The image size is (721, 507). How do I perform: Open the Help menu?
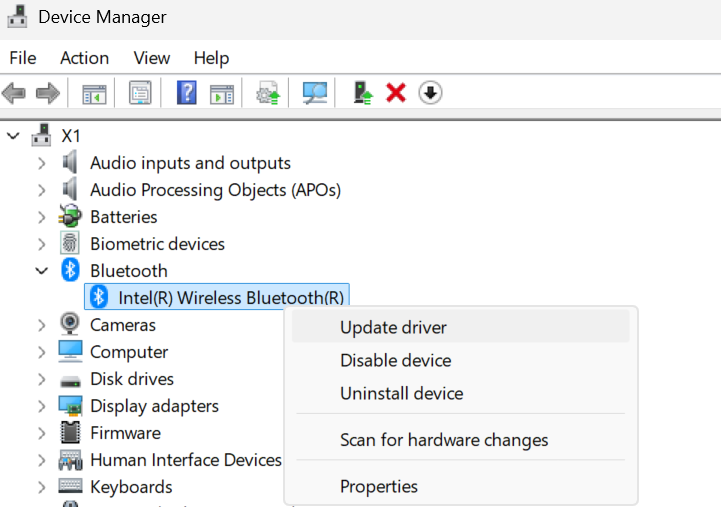(x=211, y=58)
